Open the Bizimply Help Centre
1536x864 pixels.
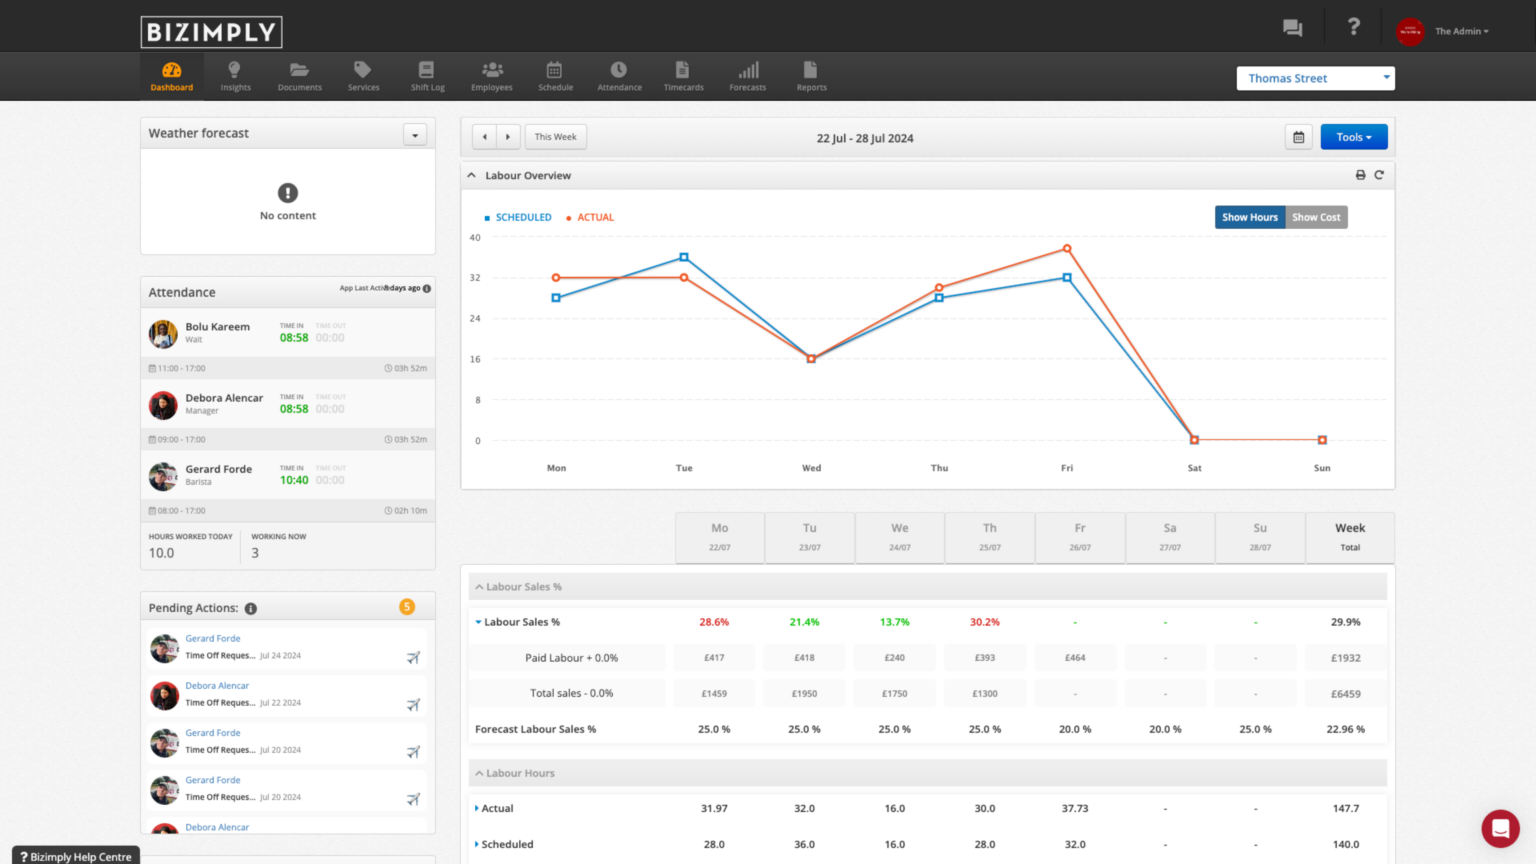[x=75, y=856]
